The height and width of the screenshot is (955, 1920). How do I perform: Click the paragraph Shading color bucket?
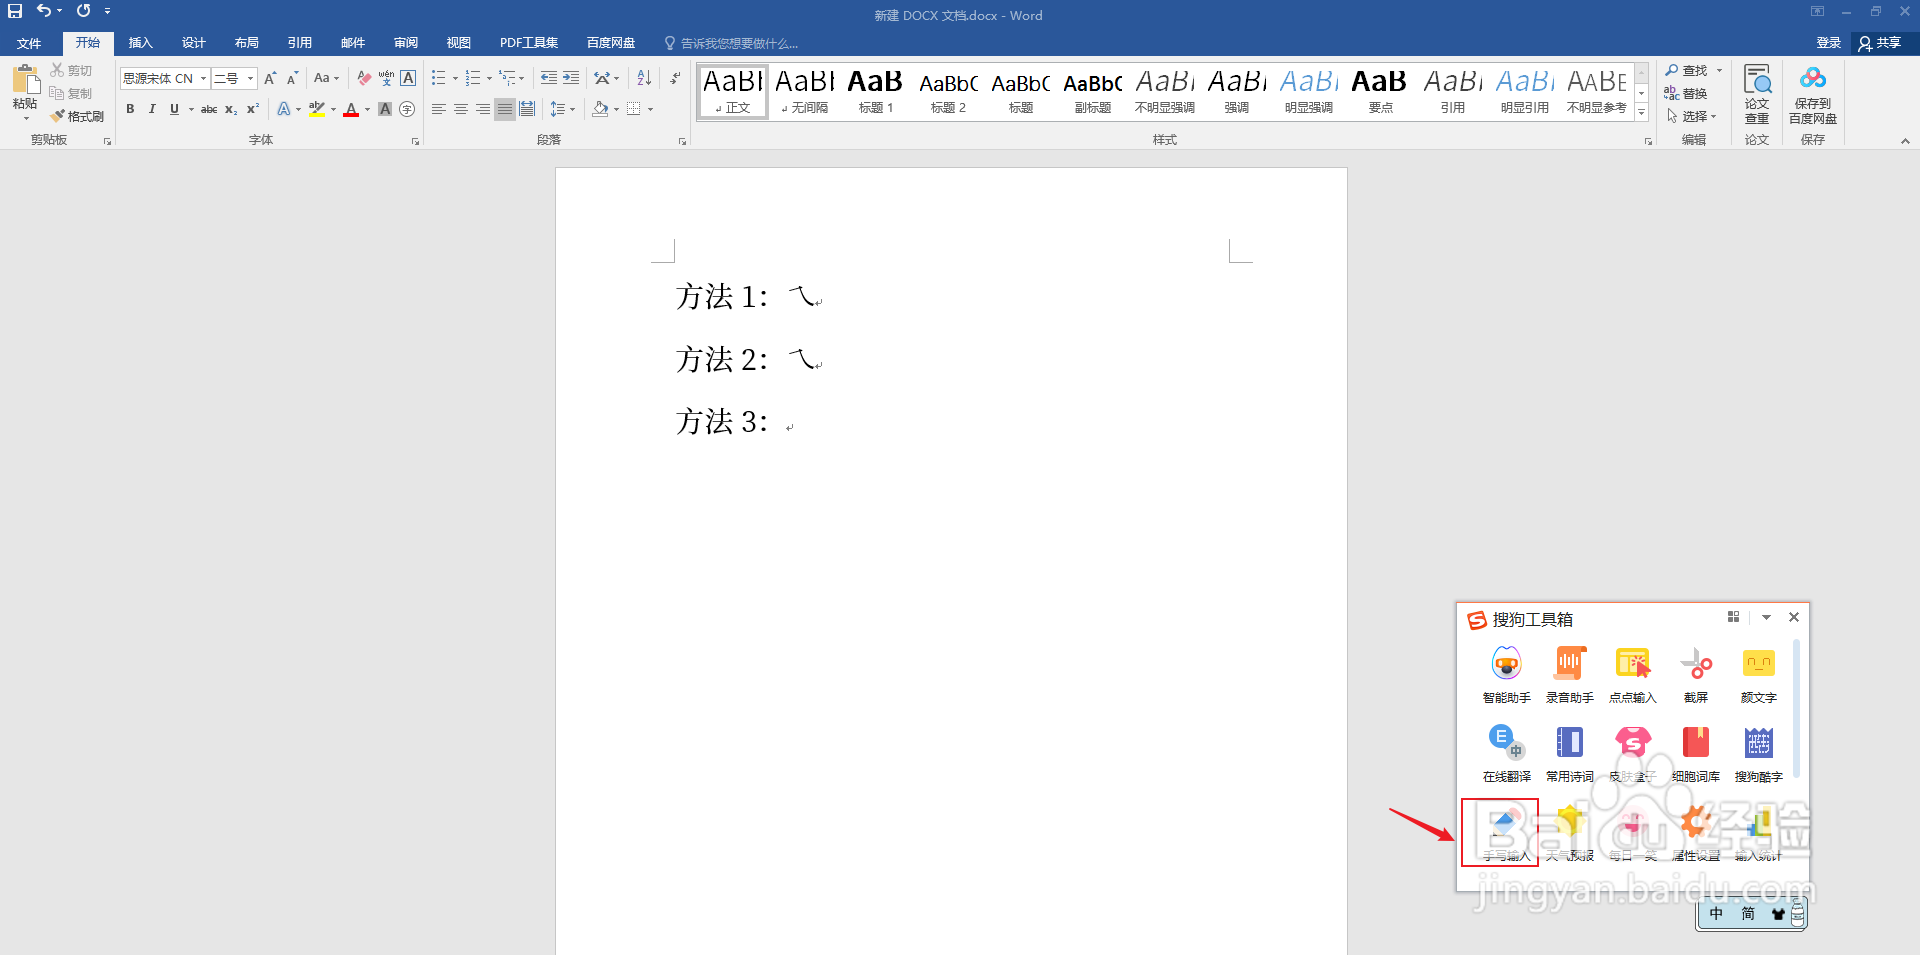tap(600, 109)
